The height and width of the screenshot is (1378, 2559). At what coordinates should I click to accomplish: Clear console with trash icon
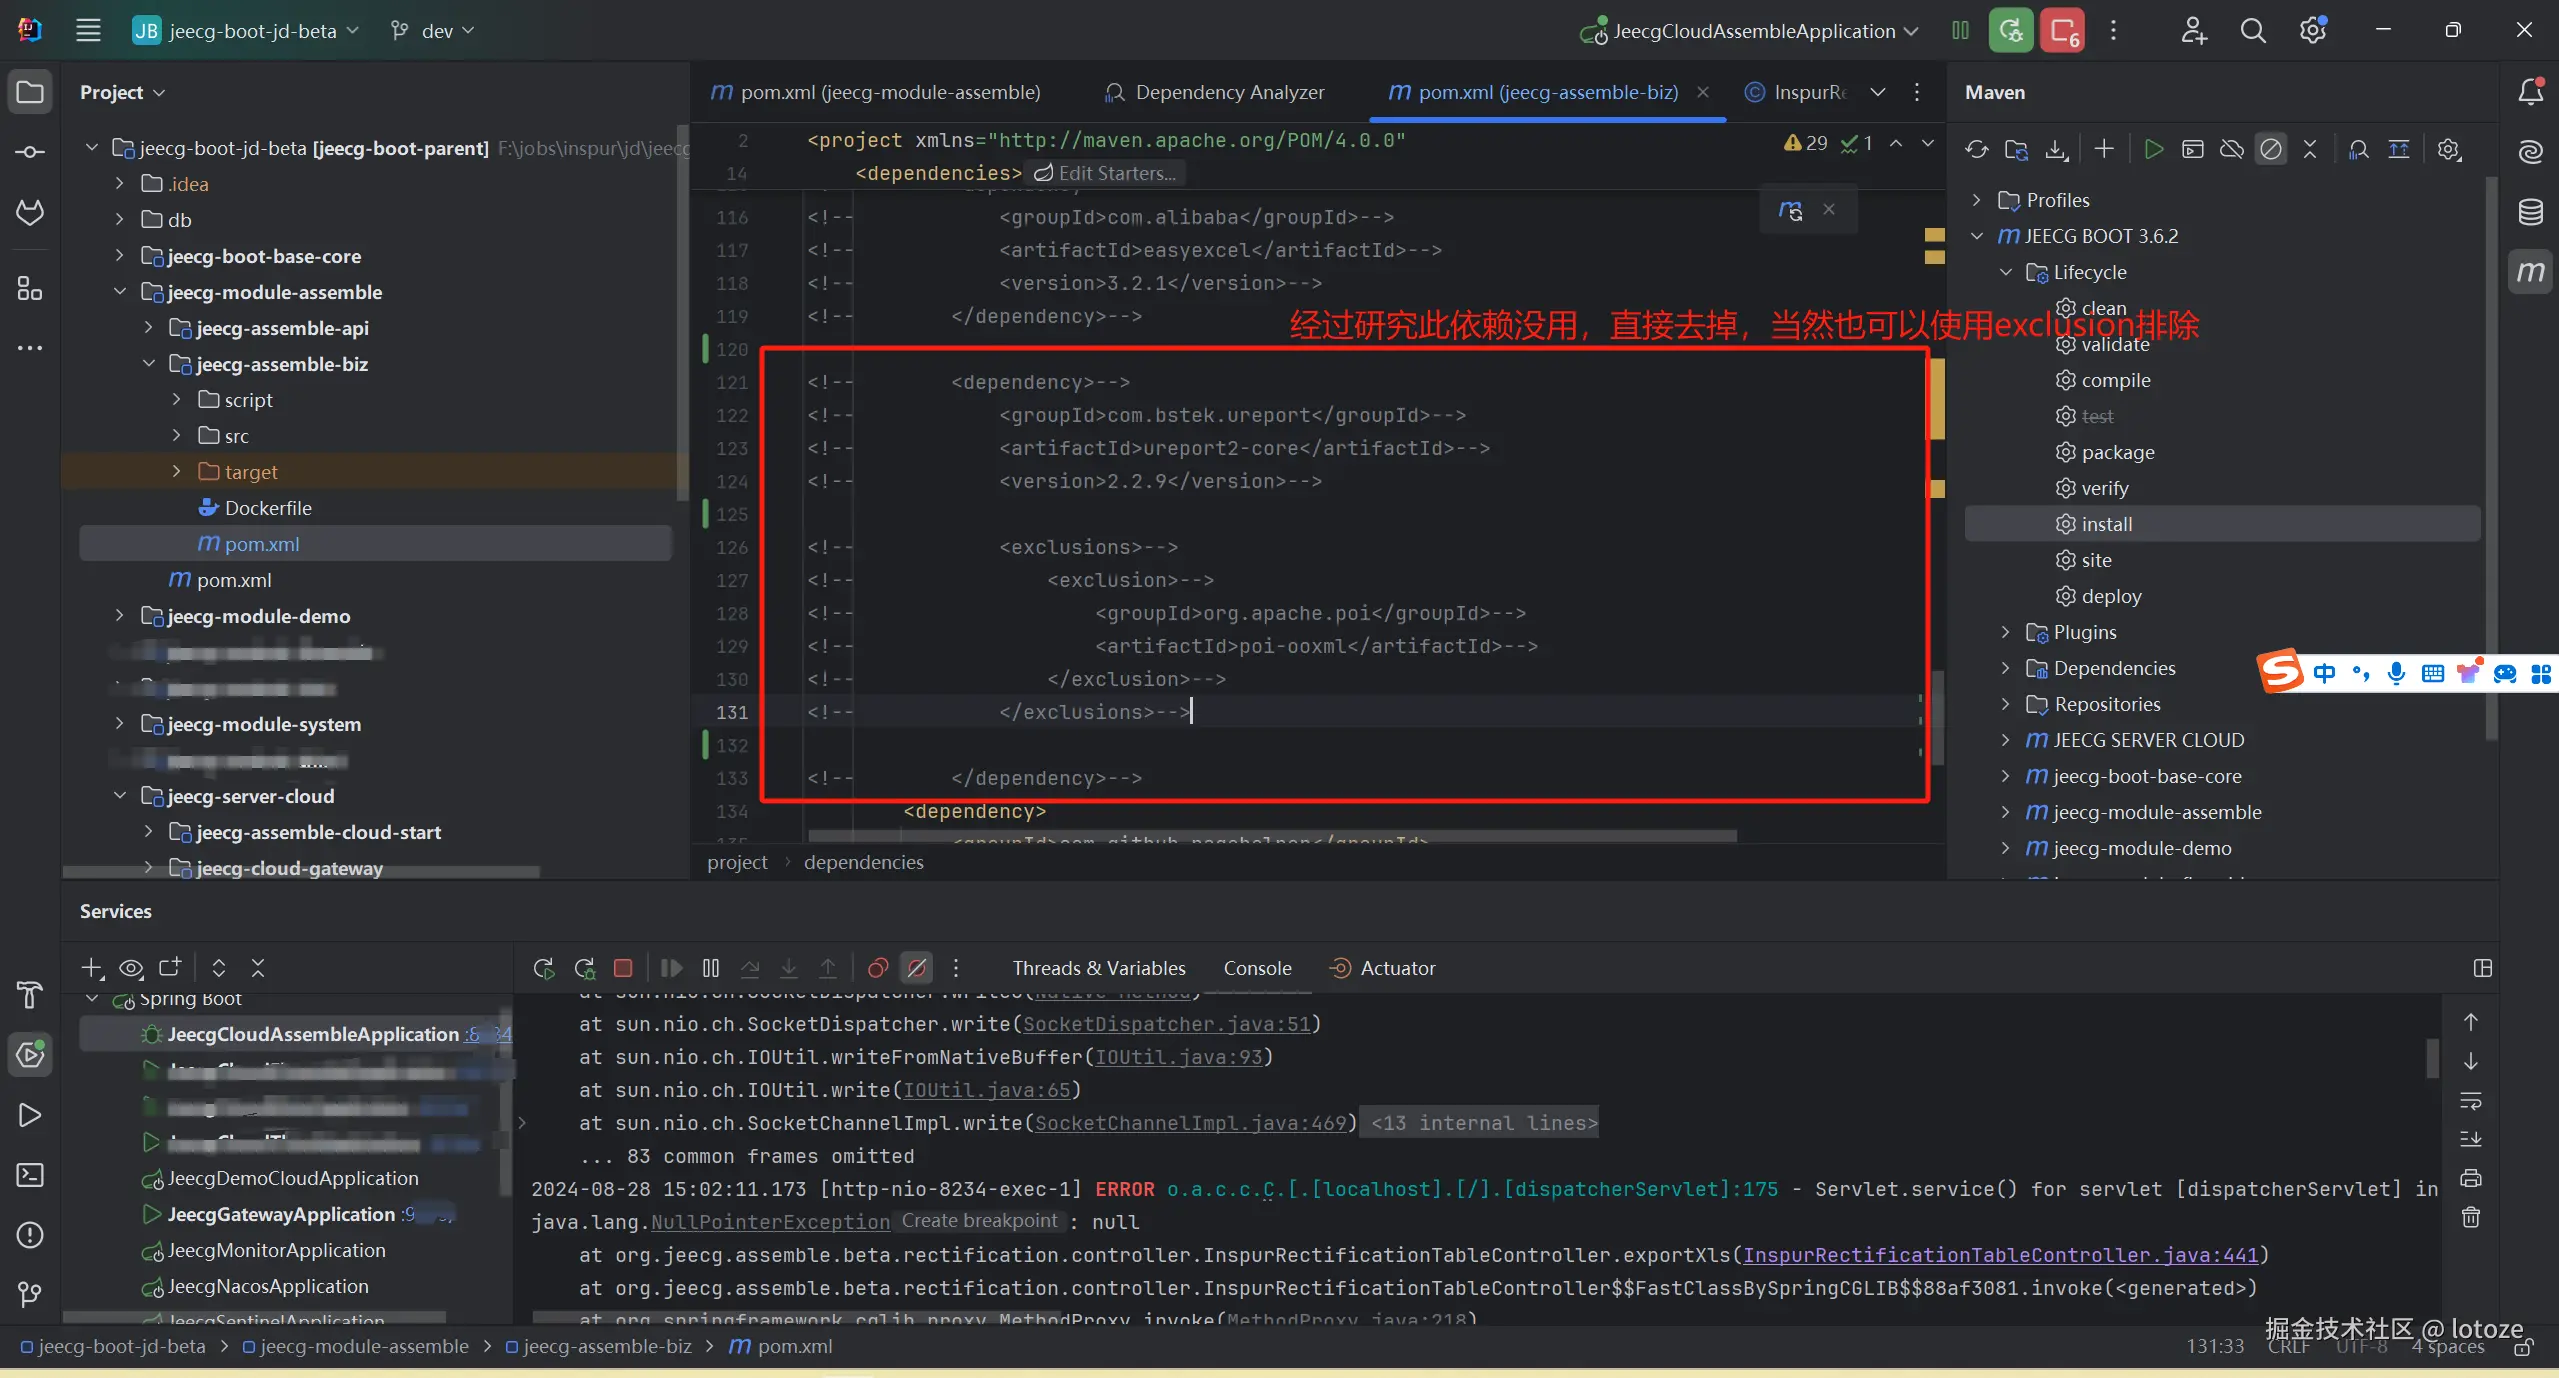point(2470,1217)
